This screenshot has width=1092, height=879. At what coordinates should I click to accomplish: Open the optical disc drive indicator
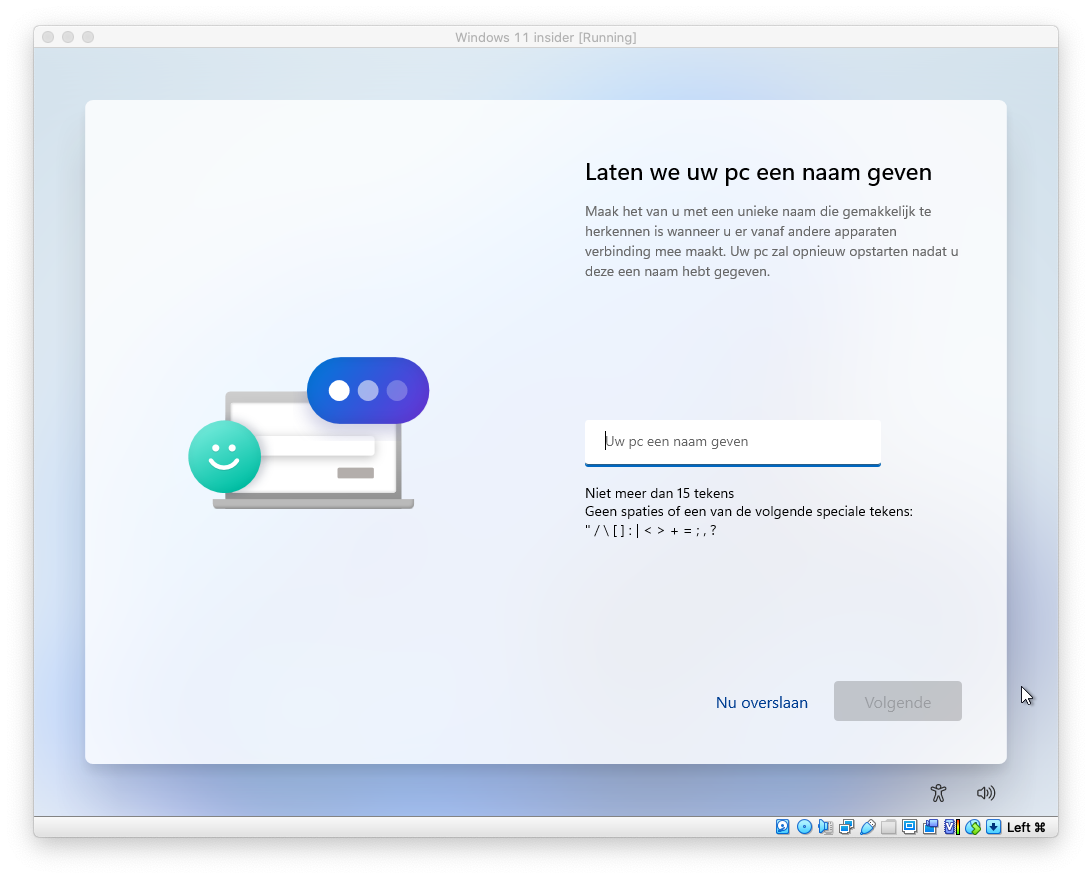804,827
